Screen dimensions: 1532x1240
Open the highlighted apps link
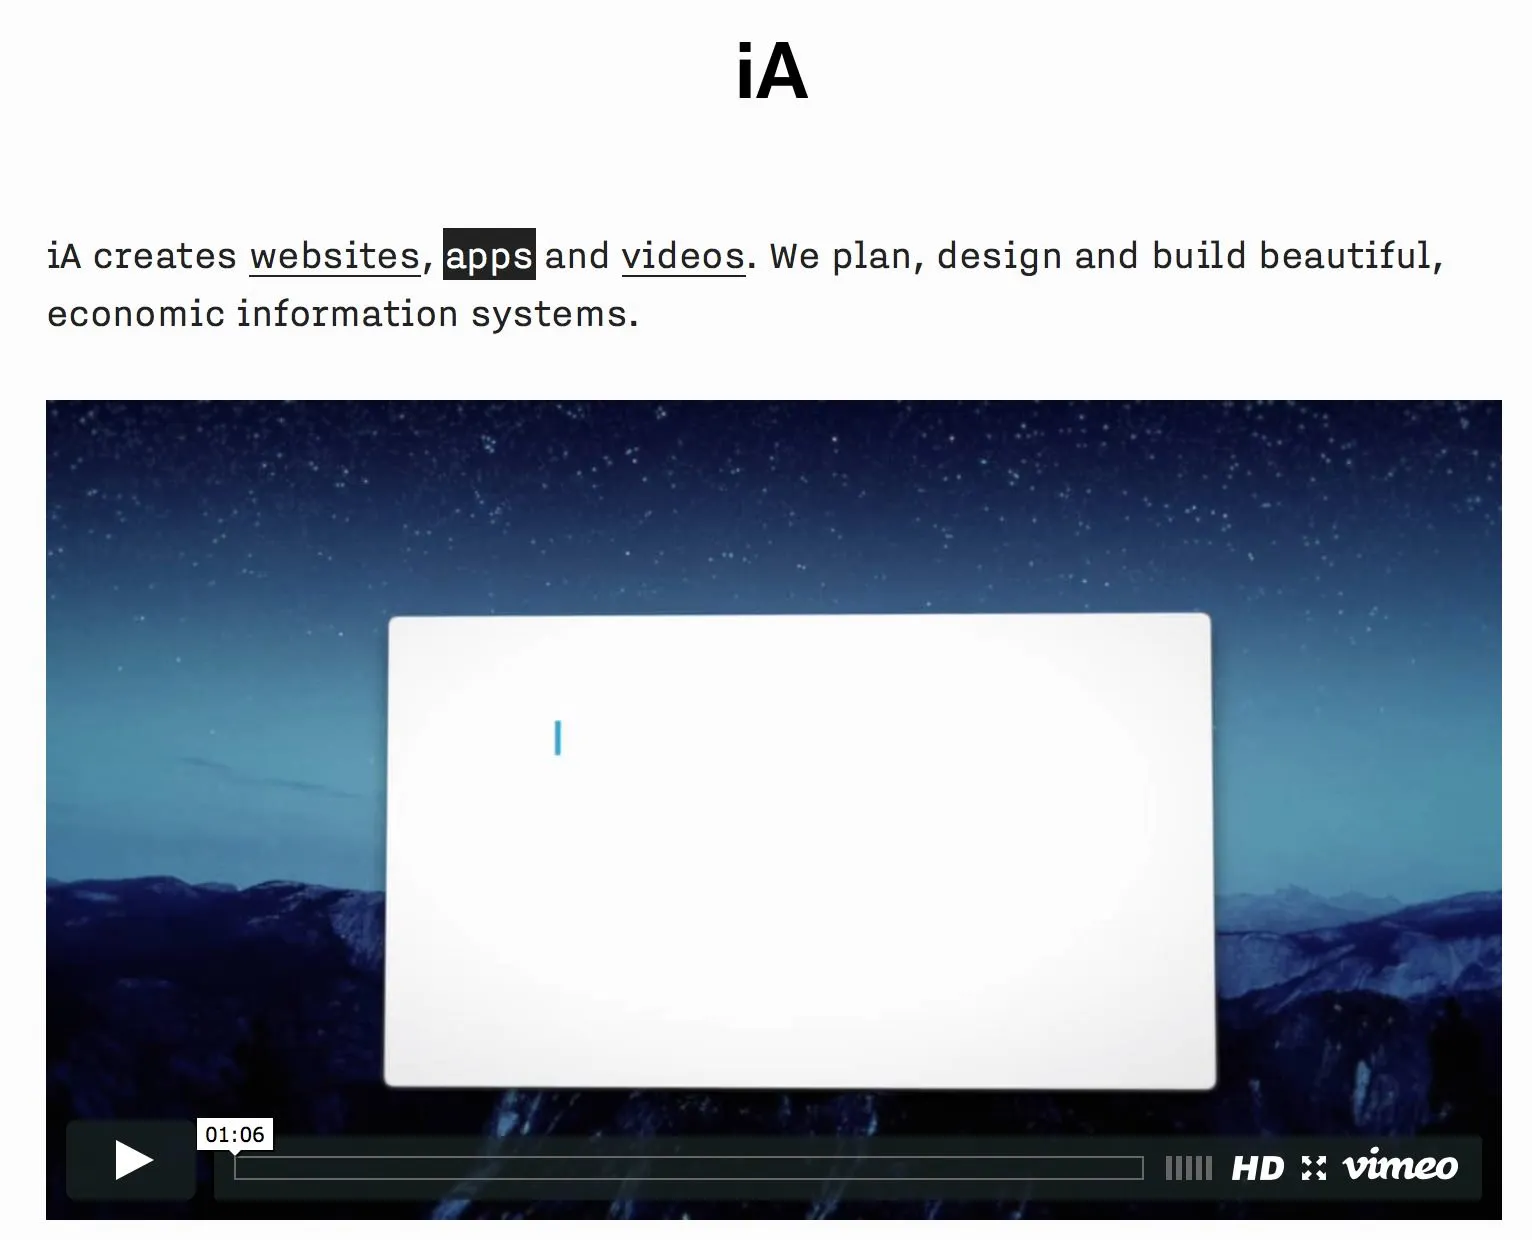(x=489, y=255)
